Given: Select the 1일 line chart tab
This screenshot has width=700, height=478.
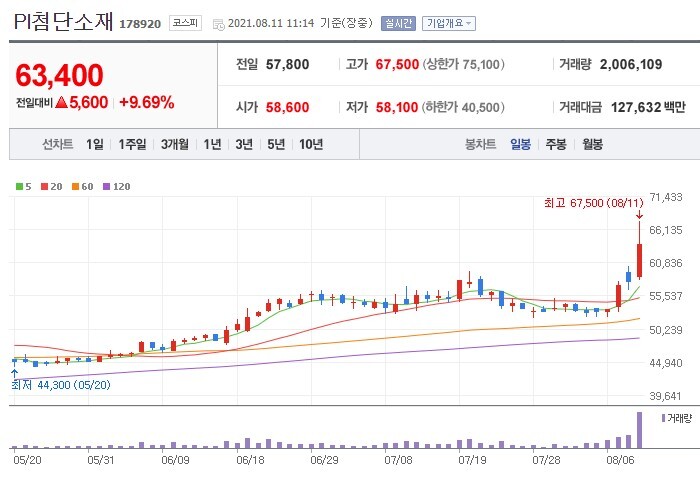Looking at the screenshot, I should point(95,144).
